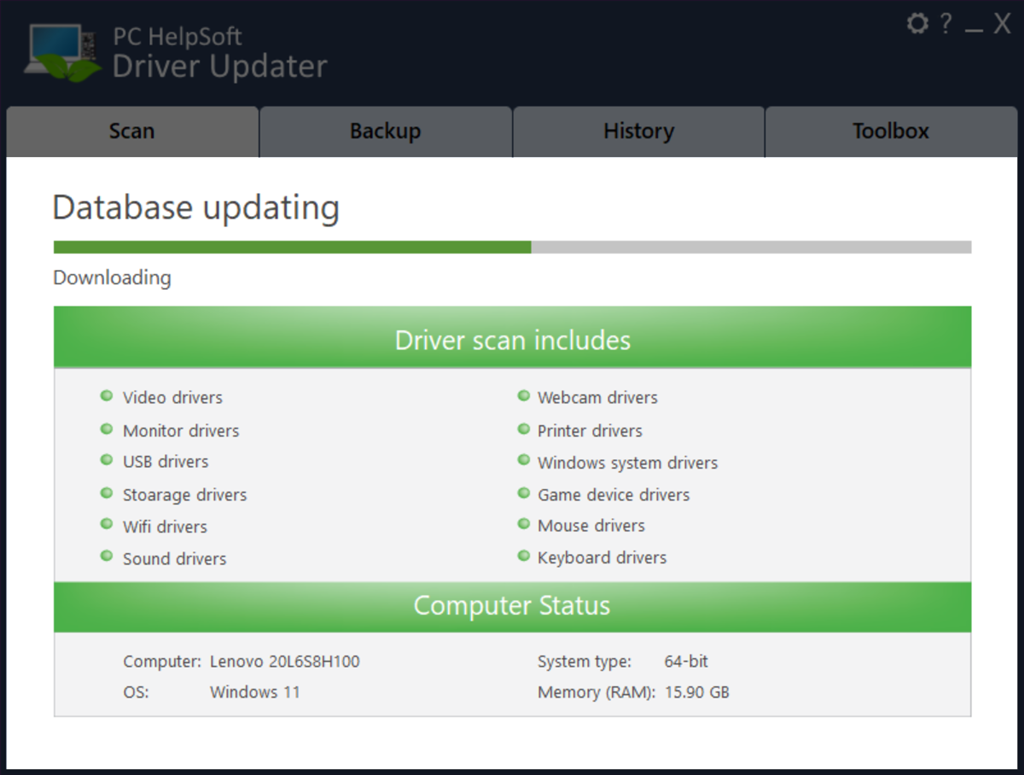The height and width of the screenshot is (775, 1024).
Task: Switch to the Backup tab
Action: pyautogui.click(x=385, y=131)
